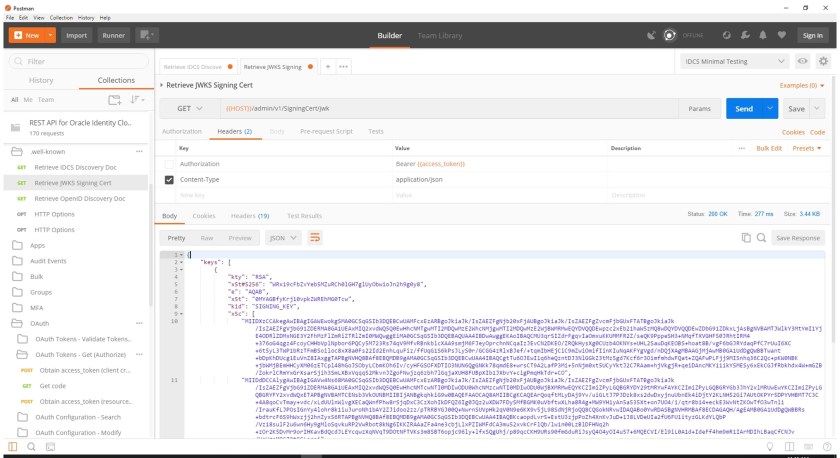The width and height of the screenshot is (840, 458).
Task: Expand the JSON format dropdown
Action: [x=283, y=238]
